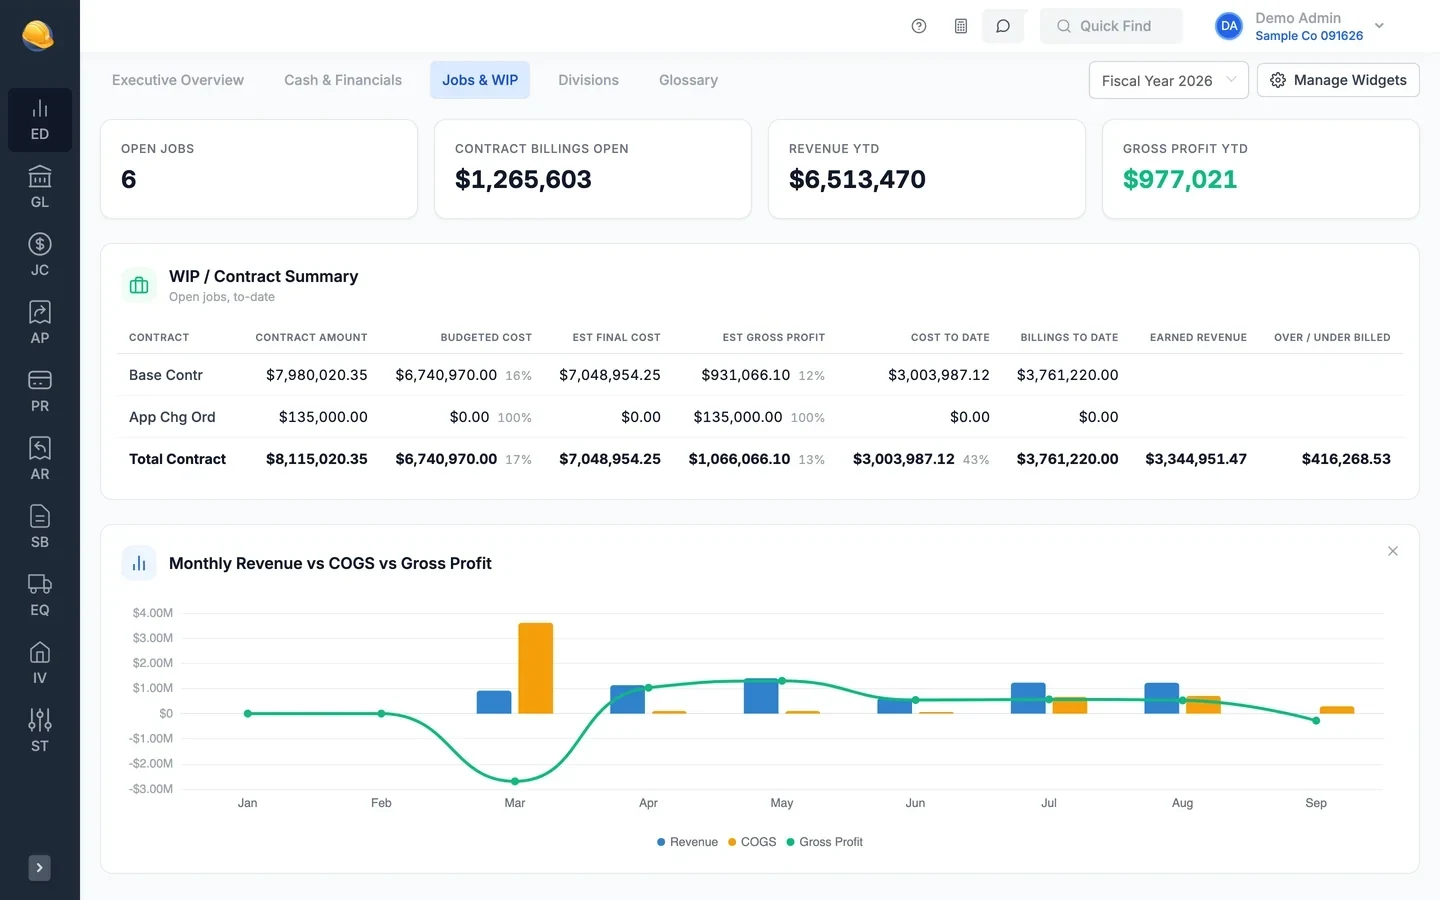Click the Monthly Revenue chart bar icon
This screenshot has height=900, width=1440.
tap(139, 564)
